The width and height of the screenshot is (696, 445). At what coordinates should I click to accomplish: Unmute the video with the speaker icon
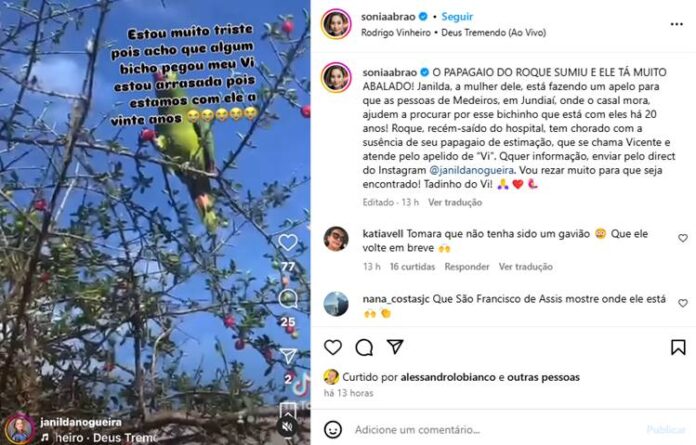click(x=288, y=427)
